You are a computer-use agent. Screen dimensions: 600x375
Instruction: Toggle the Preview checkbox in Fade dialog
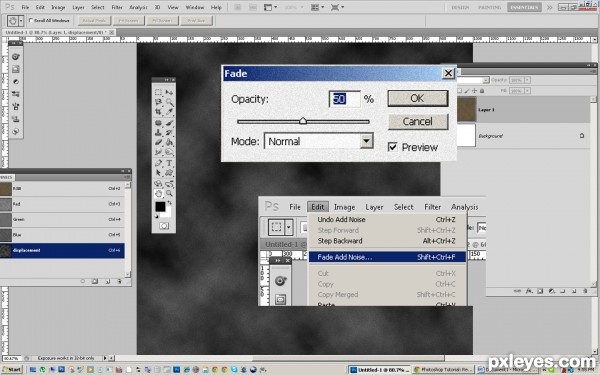[392, 147]
